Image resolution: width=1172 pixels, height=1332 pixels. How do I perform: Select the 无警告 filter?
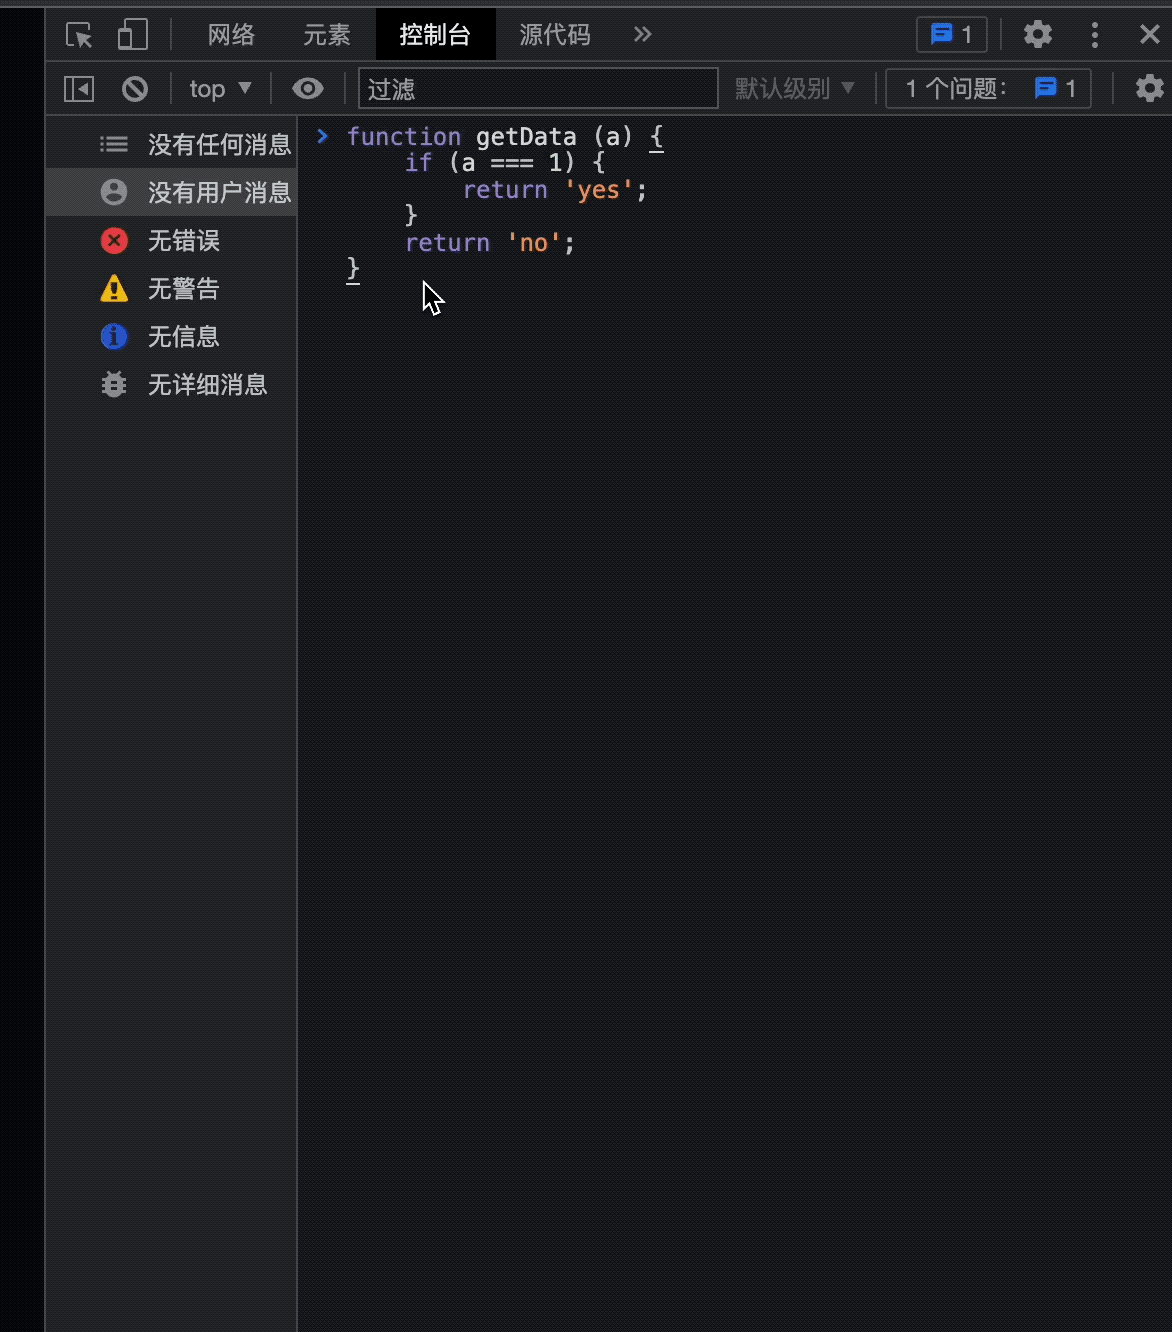pos(171,288)
